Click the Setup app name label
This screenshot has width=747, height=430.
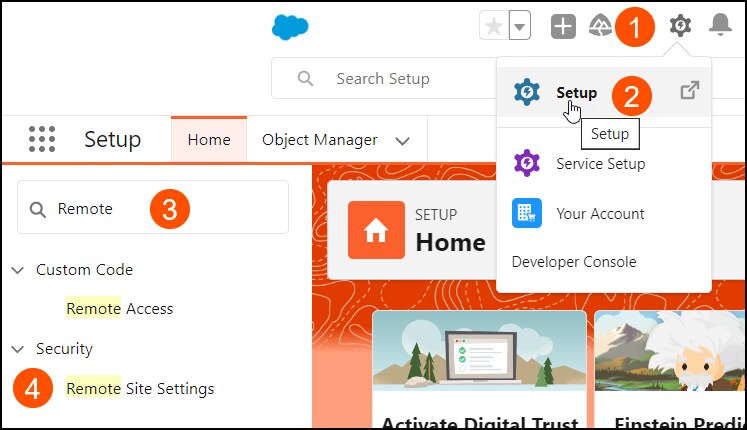[x=112, y=140]
